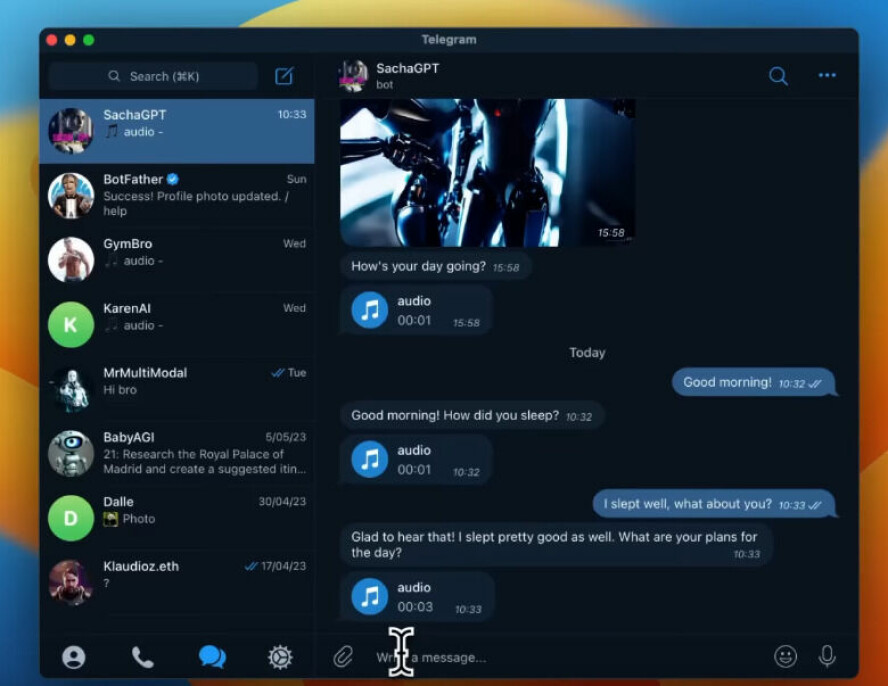Click the microphone voice message icon
This screenshot has height=686, width=888.
pos(827,656)
